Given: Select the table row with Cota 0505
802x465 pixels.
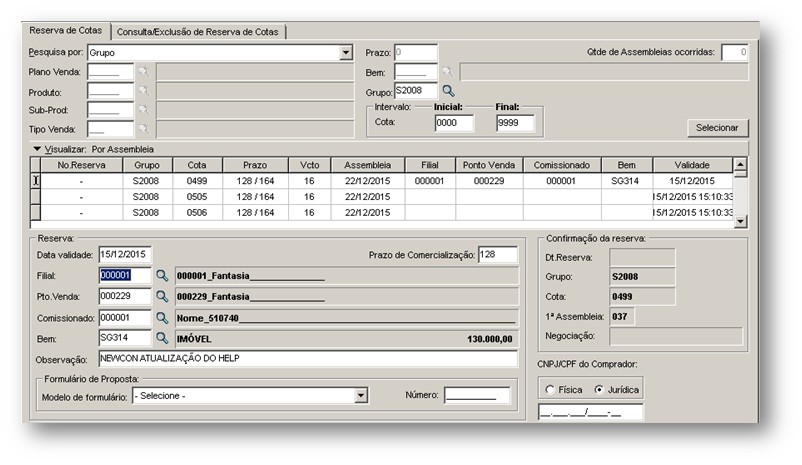Looking at the screenshot, I should [382, 197].
